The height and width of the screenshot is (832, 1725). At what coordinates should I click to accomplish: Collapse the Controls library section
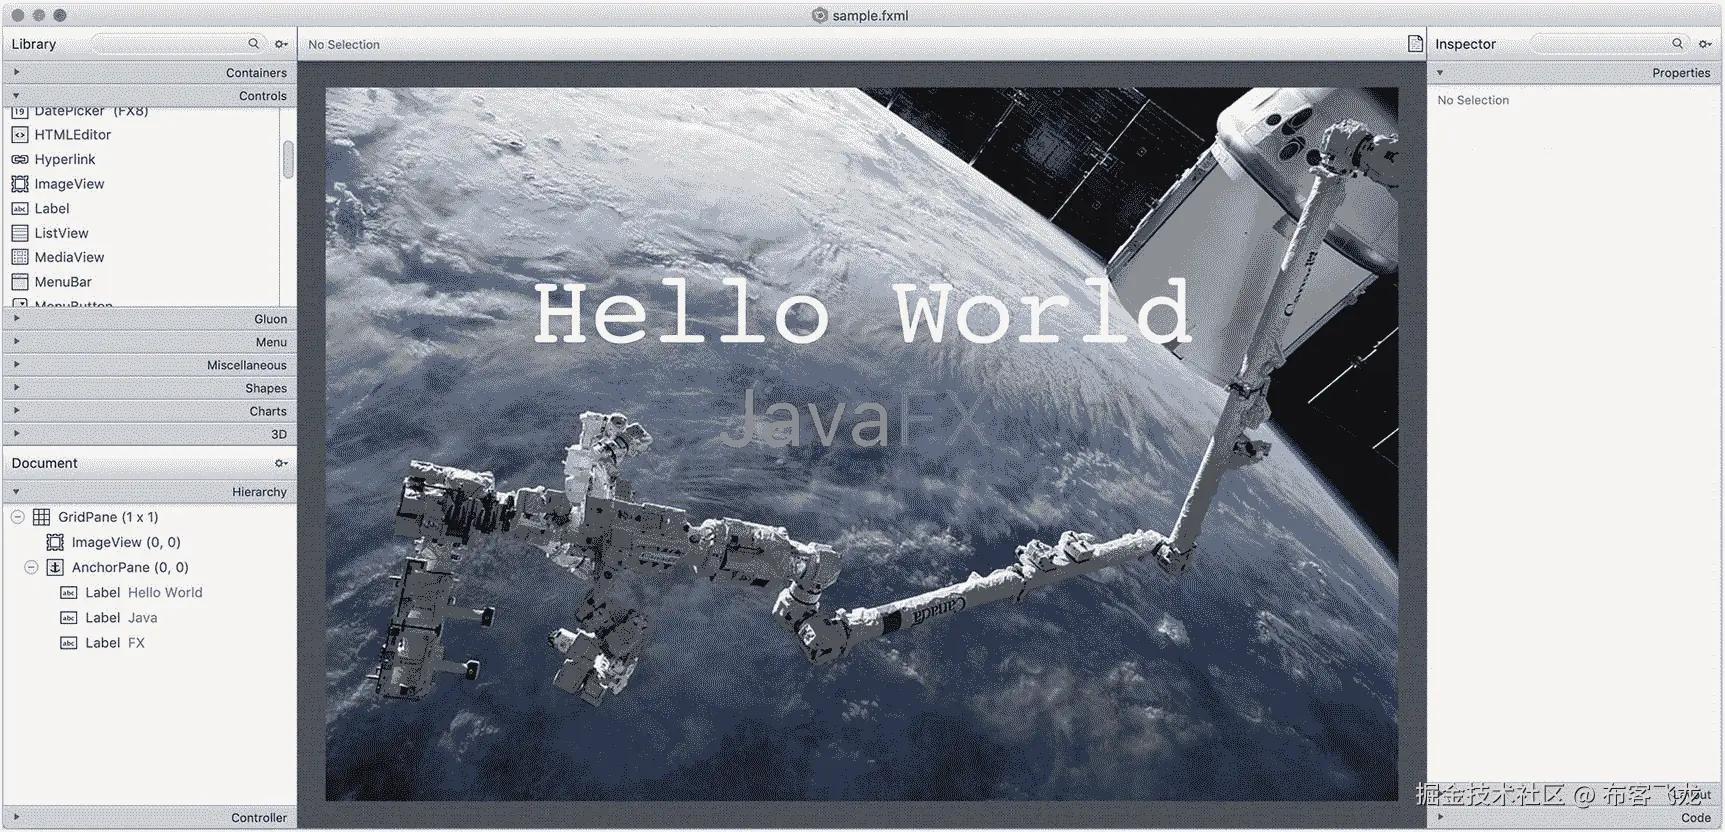coord(16,95)
